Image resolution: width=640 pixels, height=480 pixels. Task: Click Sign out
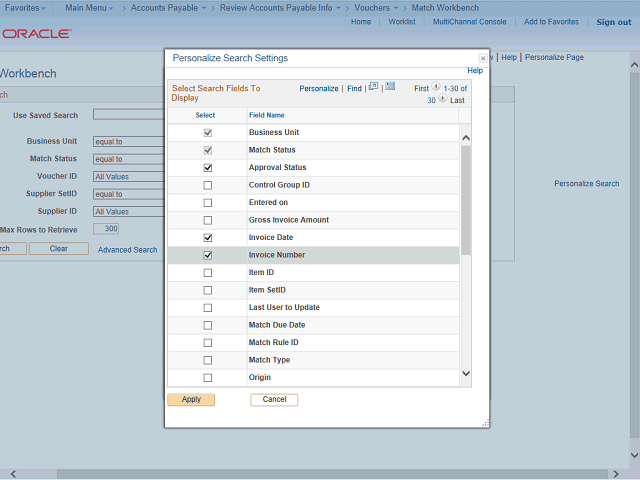tap(613, 22)
